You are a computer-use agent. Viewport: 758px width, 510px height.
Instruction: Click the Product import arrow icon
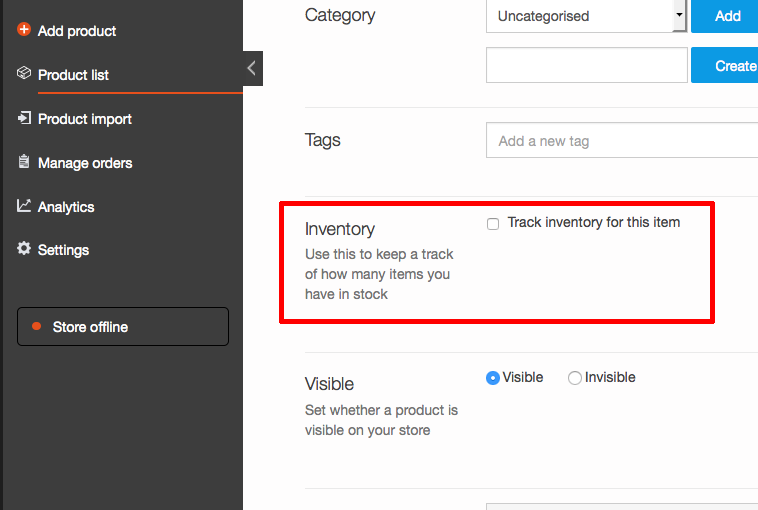[24, 117]
